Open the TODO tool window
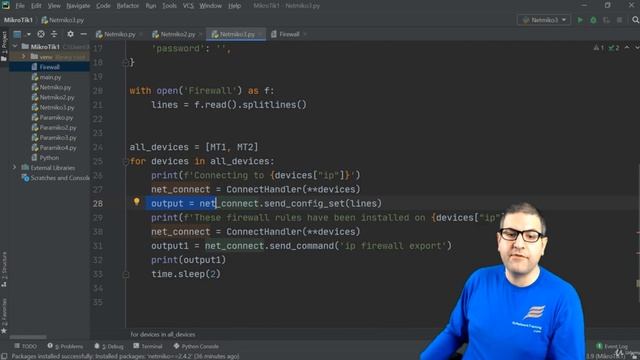Image resolution: width=640 pixels, height=360 pixels. pyautogui.click(x=26, y=346)
